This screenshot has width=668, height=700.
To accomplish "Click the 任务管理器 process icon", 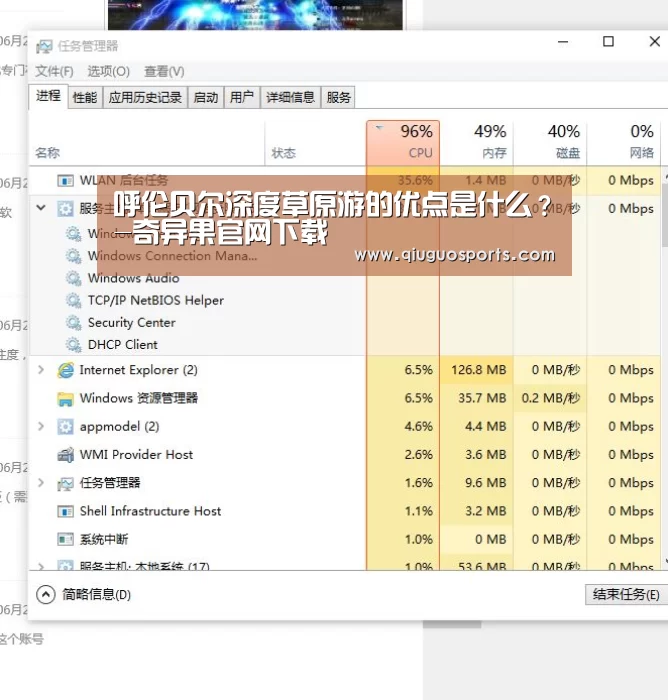I will tap(65, 483).
